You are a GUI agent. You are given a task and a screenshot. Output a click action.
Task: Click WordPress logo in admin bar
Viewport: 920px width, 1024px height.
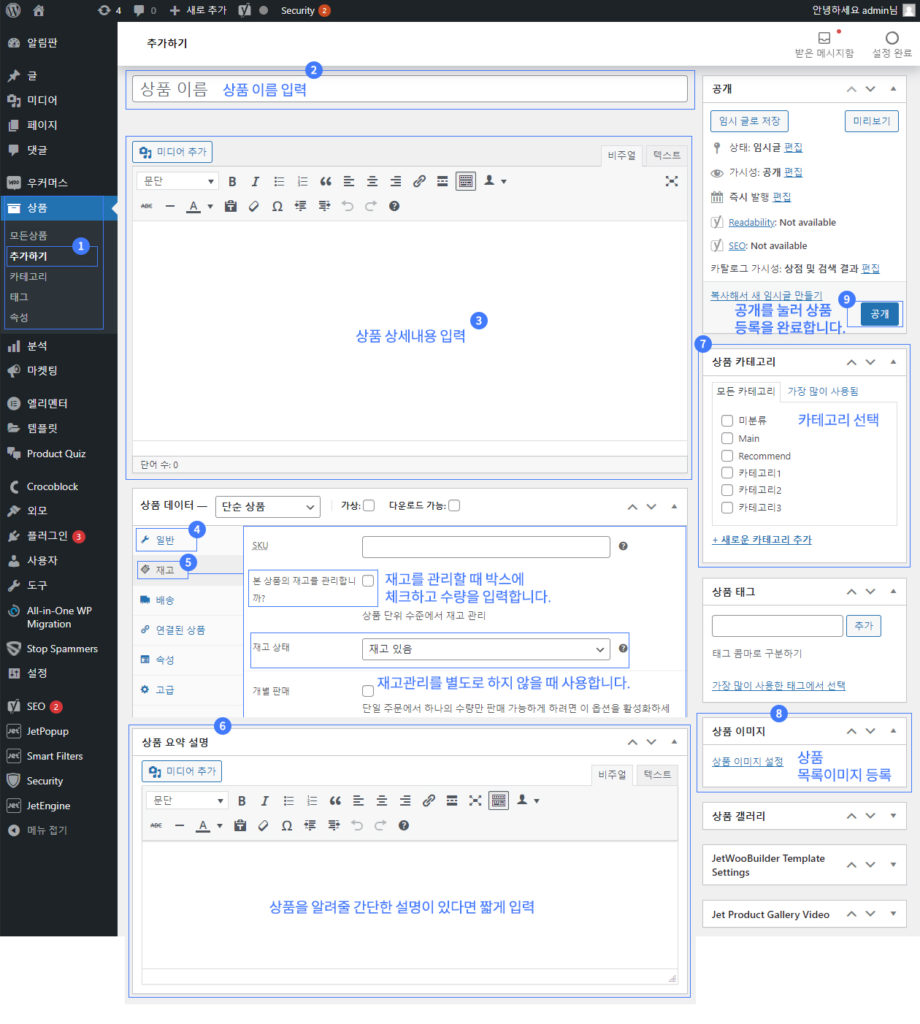(x=13, y=10)
